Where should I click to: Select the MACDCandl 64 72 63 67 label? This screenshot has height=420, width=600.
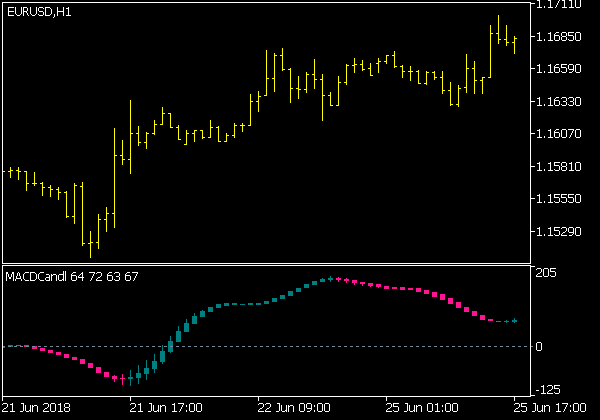[72, 277]
